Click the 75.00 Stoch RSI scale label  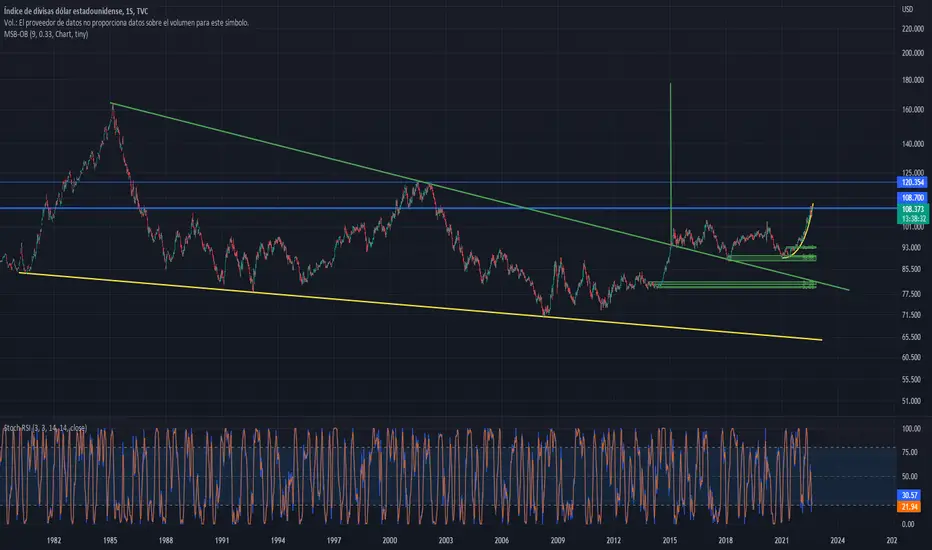[909, 452]
